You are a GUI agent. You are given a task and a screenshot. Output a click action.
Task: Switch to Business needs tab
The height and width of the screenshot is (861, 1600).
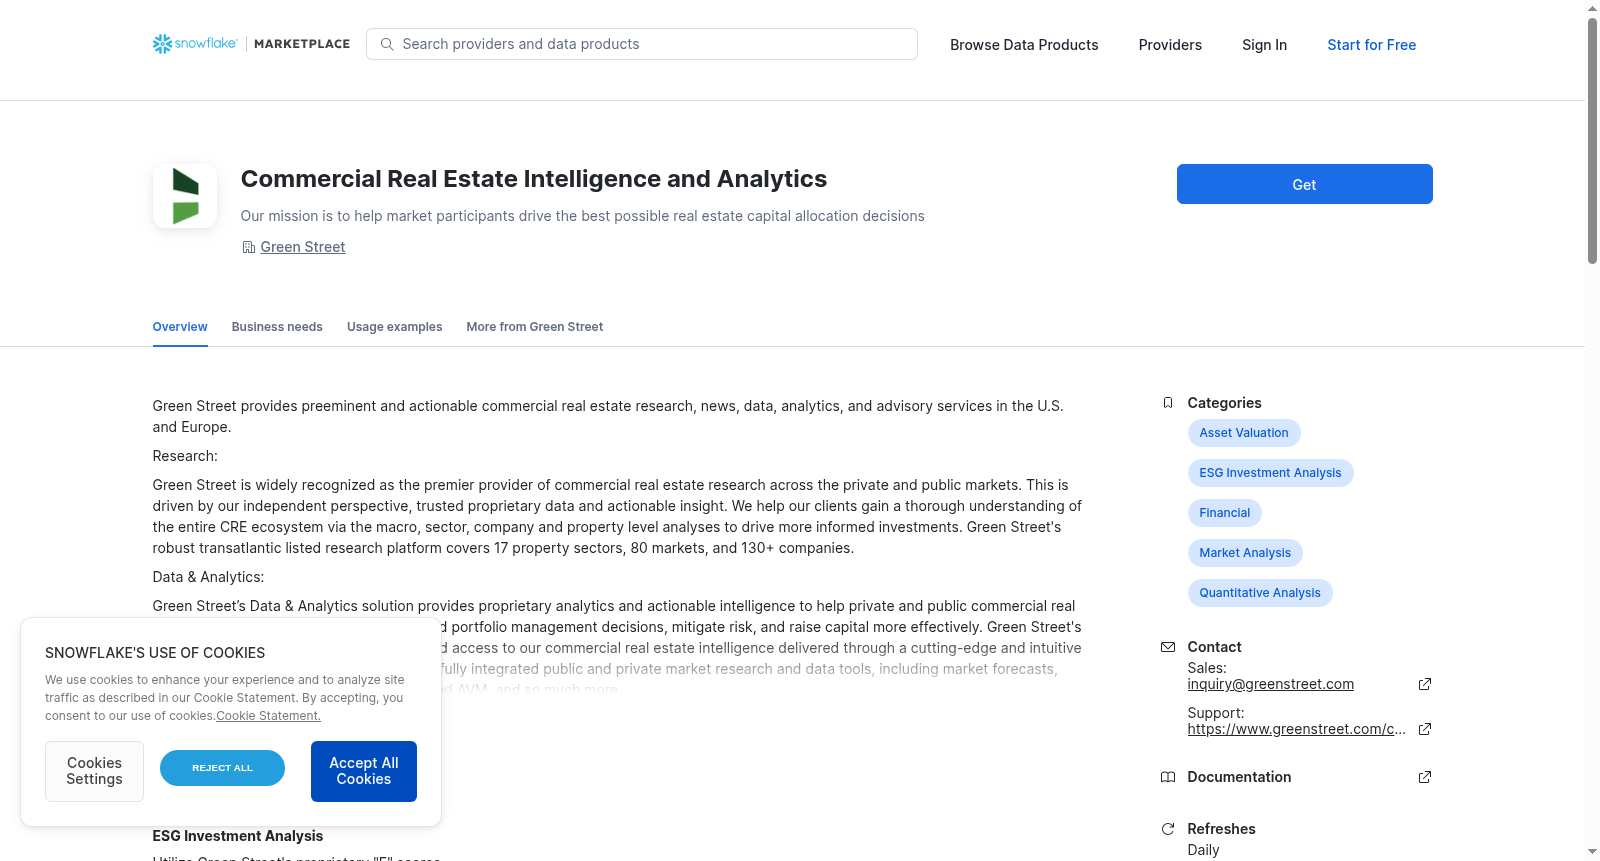[277, 327]
